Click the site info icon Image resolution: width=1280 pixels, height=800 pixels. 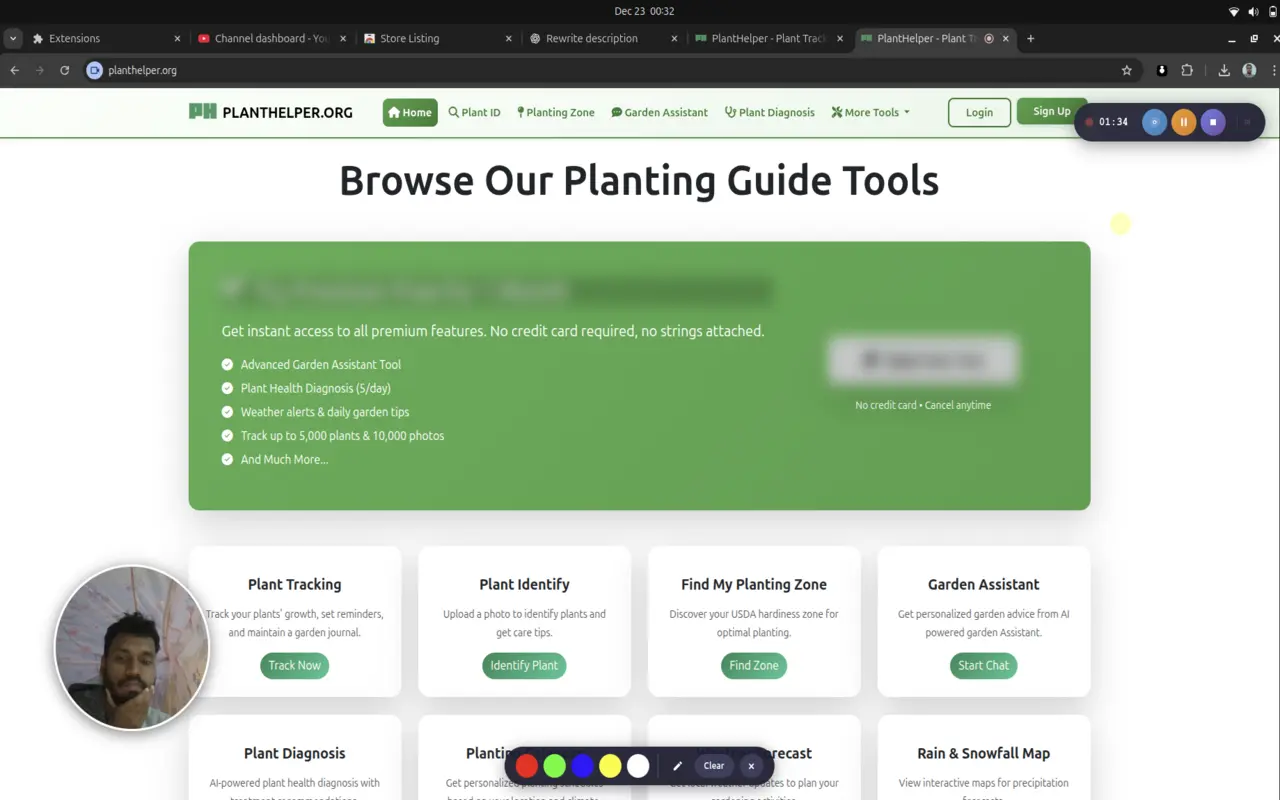pyautogui.click(x=94, y=70)
